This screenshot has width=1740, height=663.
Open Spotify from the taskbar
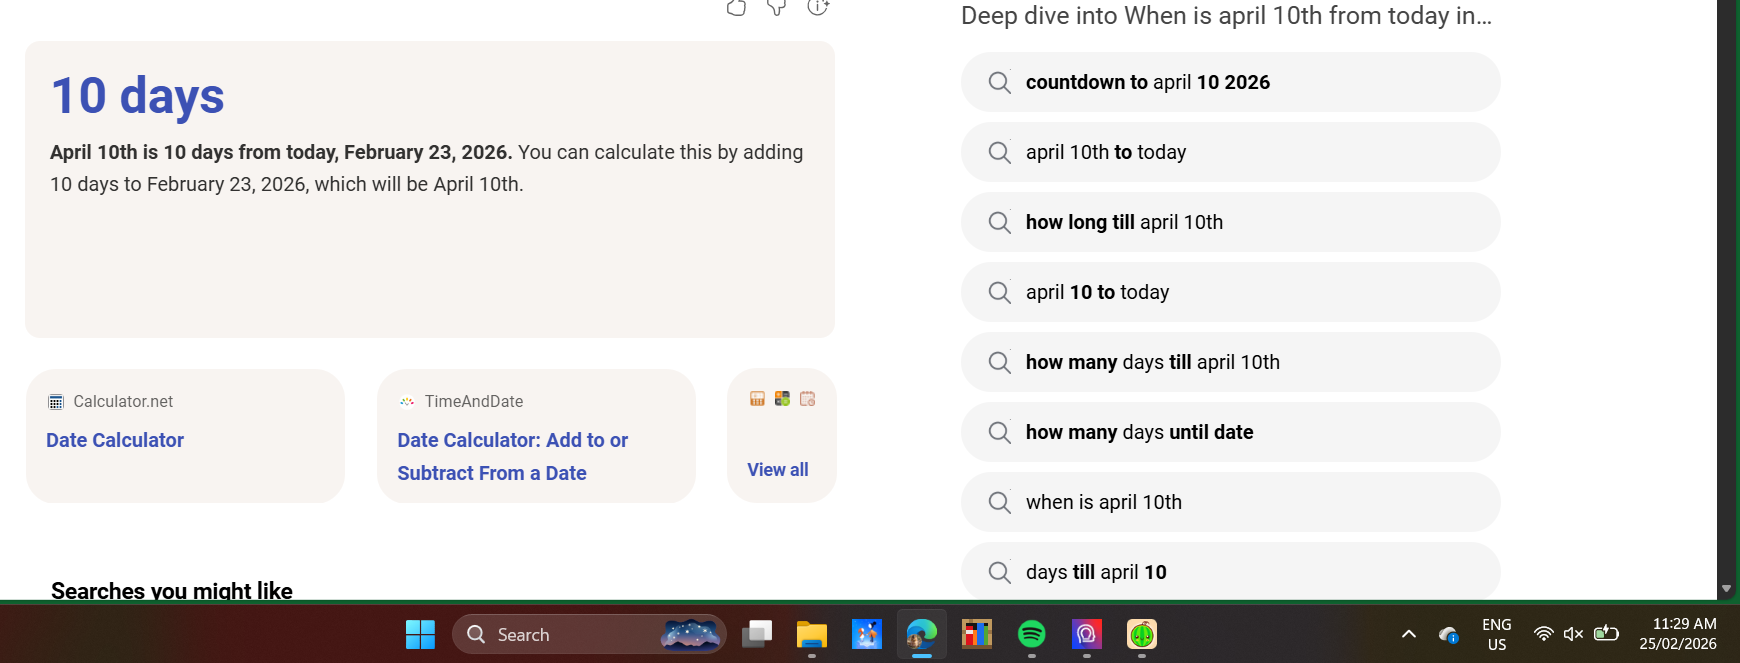tap(1032, 634)
